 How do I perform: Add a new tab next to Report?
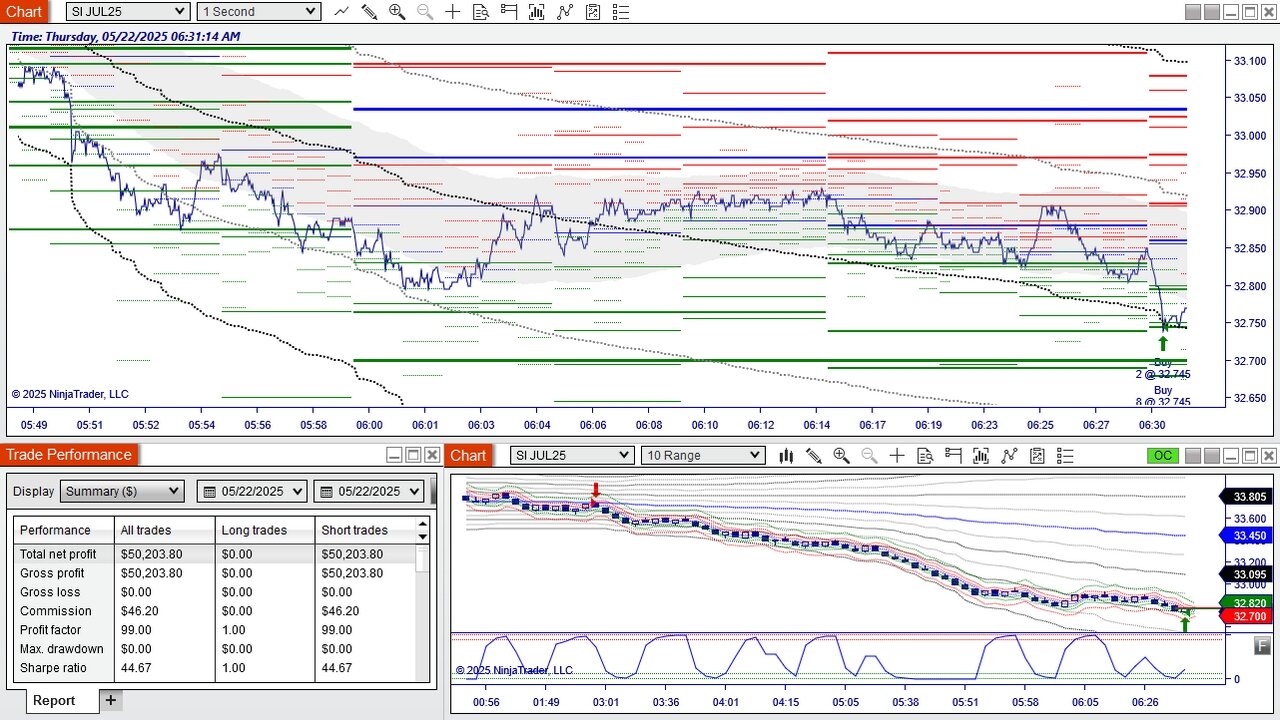point(111,700)
